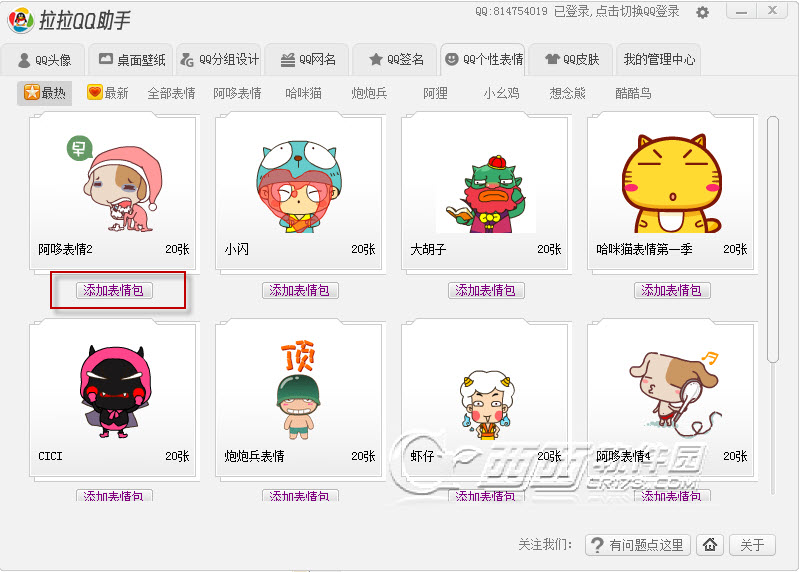Click the home icon button at bottom
Screen dimensions: 799x572
(x=710, y=545)
